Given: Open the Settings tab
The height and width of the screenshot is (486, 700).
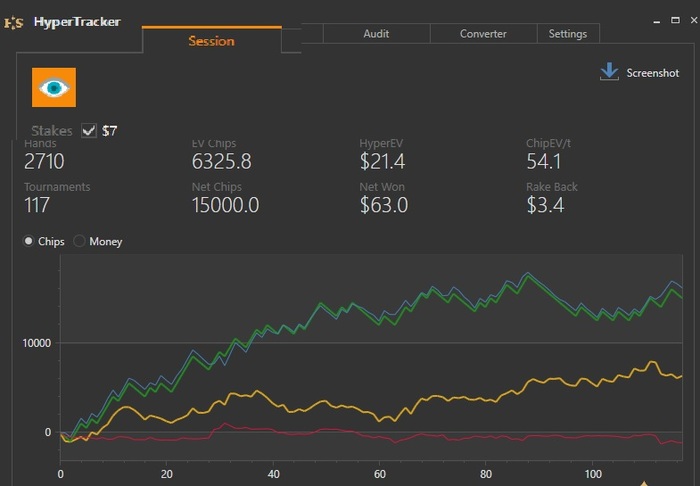Looking at the screenshot, I should pos(568,34).
